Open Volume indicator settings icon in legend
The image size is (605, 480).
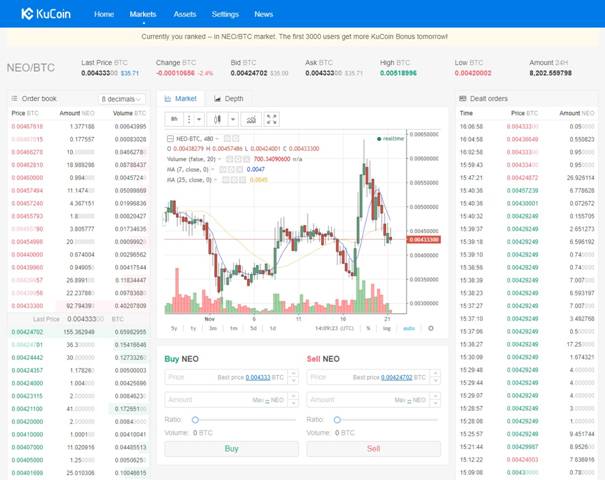[238, 159]
